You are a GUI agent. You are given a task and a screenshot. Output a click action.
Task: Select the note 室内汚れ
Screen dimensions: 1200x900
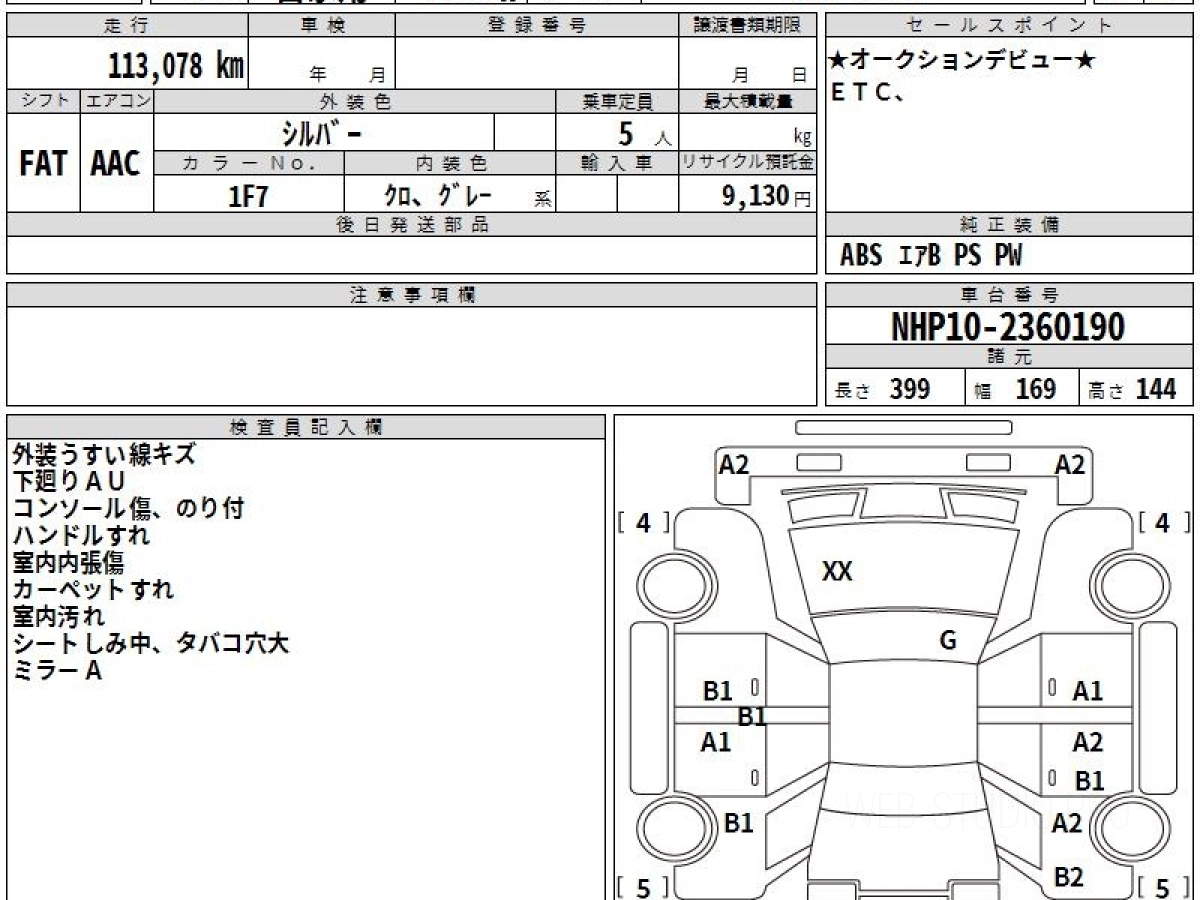(x=58, y=616)
